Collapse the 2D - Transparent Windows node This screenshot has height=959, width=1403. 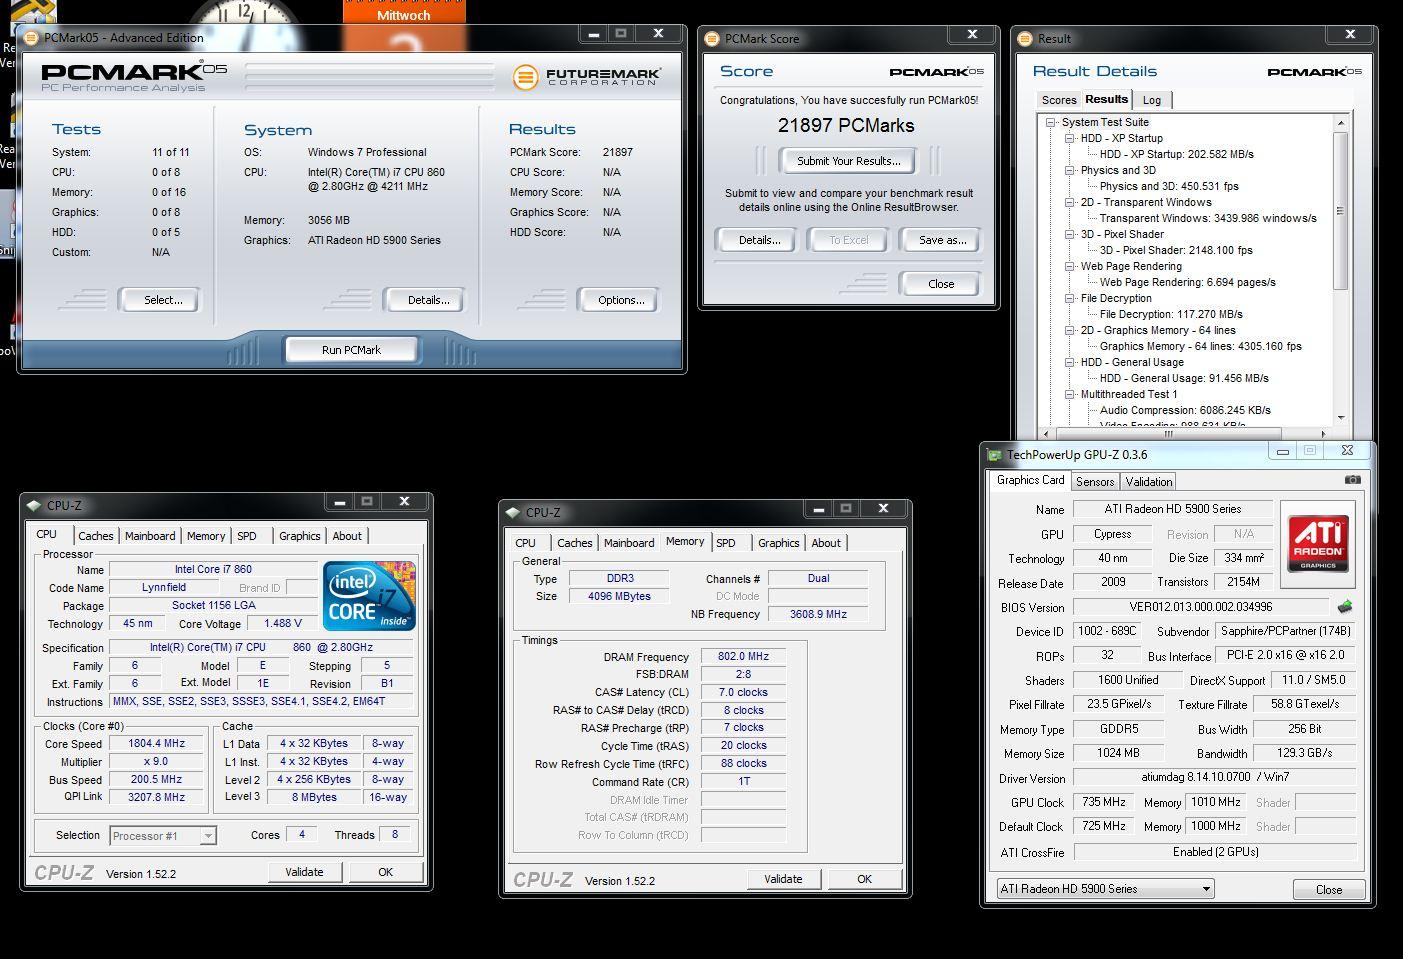point(1070,202)
